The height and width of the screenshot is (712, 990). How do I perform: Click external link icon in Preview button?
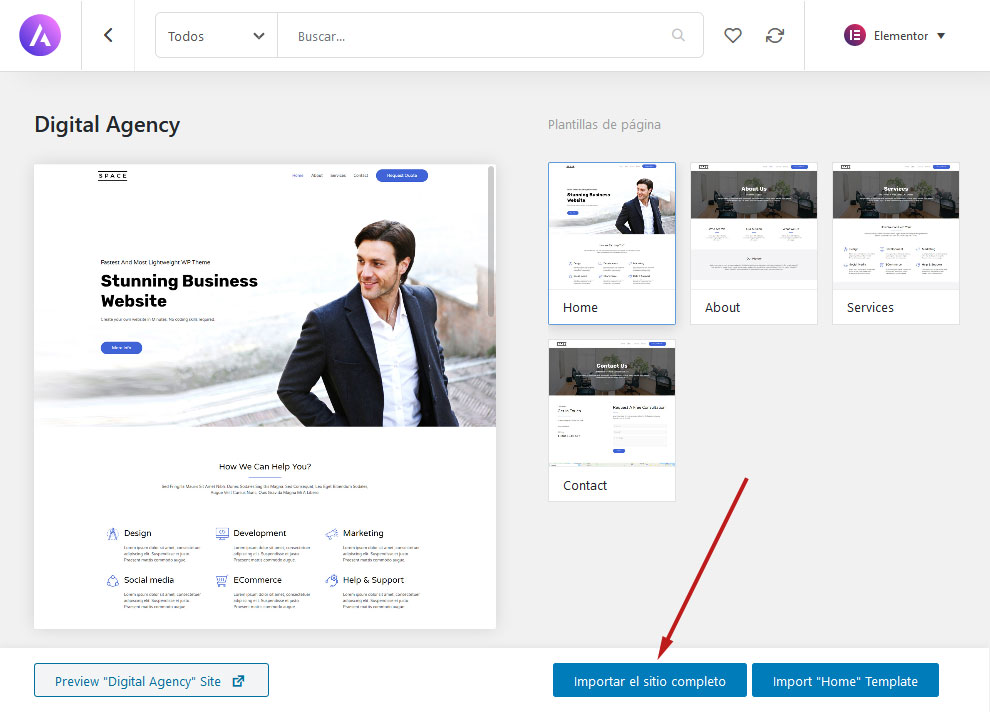tap(238, 681)
